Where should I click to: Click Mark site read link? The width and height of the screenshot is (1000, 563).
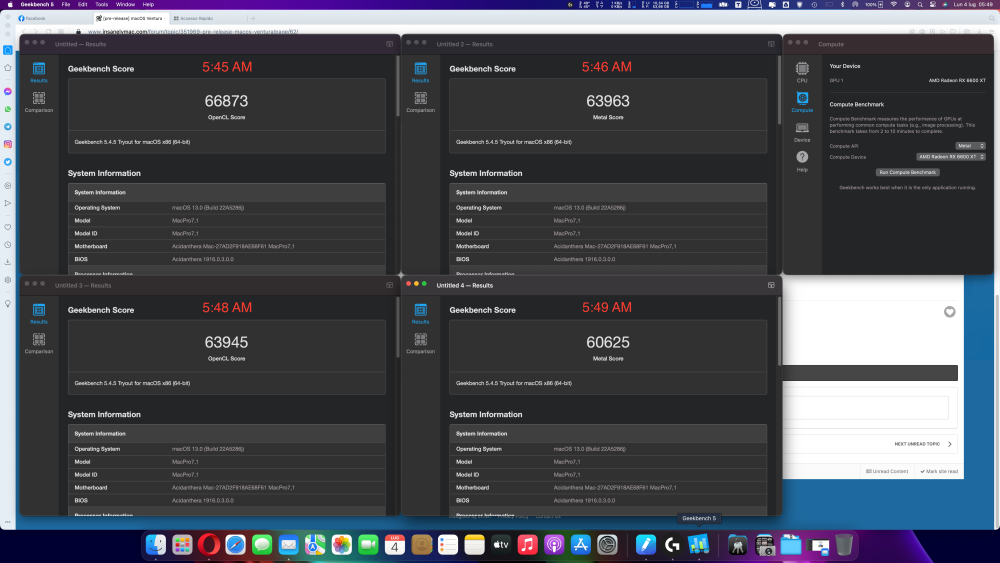pos(939,471)
